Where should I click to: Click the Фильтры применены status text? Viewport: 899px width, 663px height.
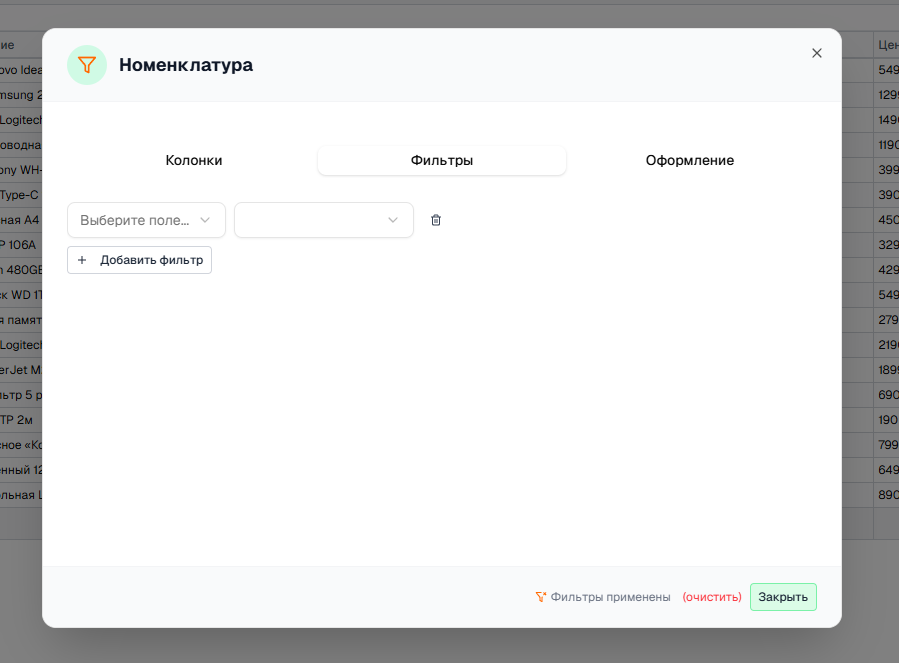(x=611, y=597)
